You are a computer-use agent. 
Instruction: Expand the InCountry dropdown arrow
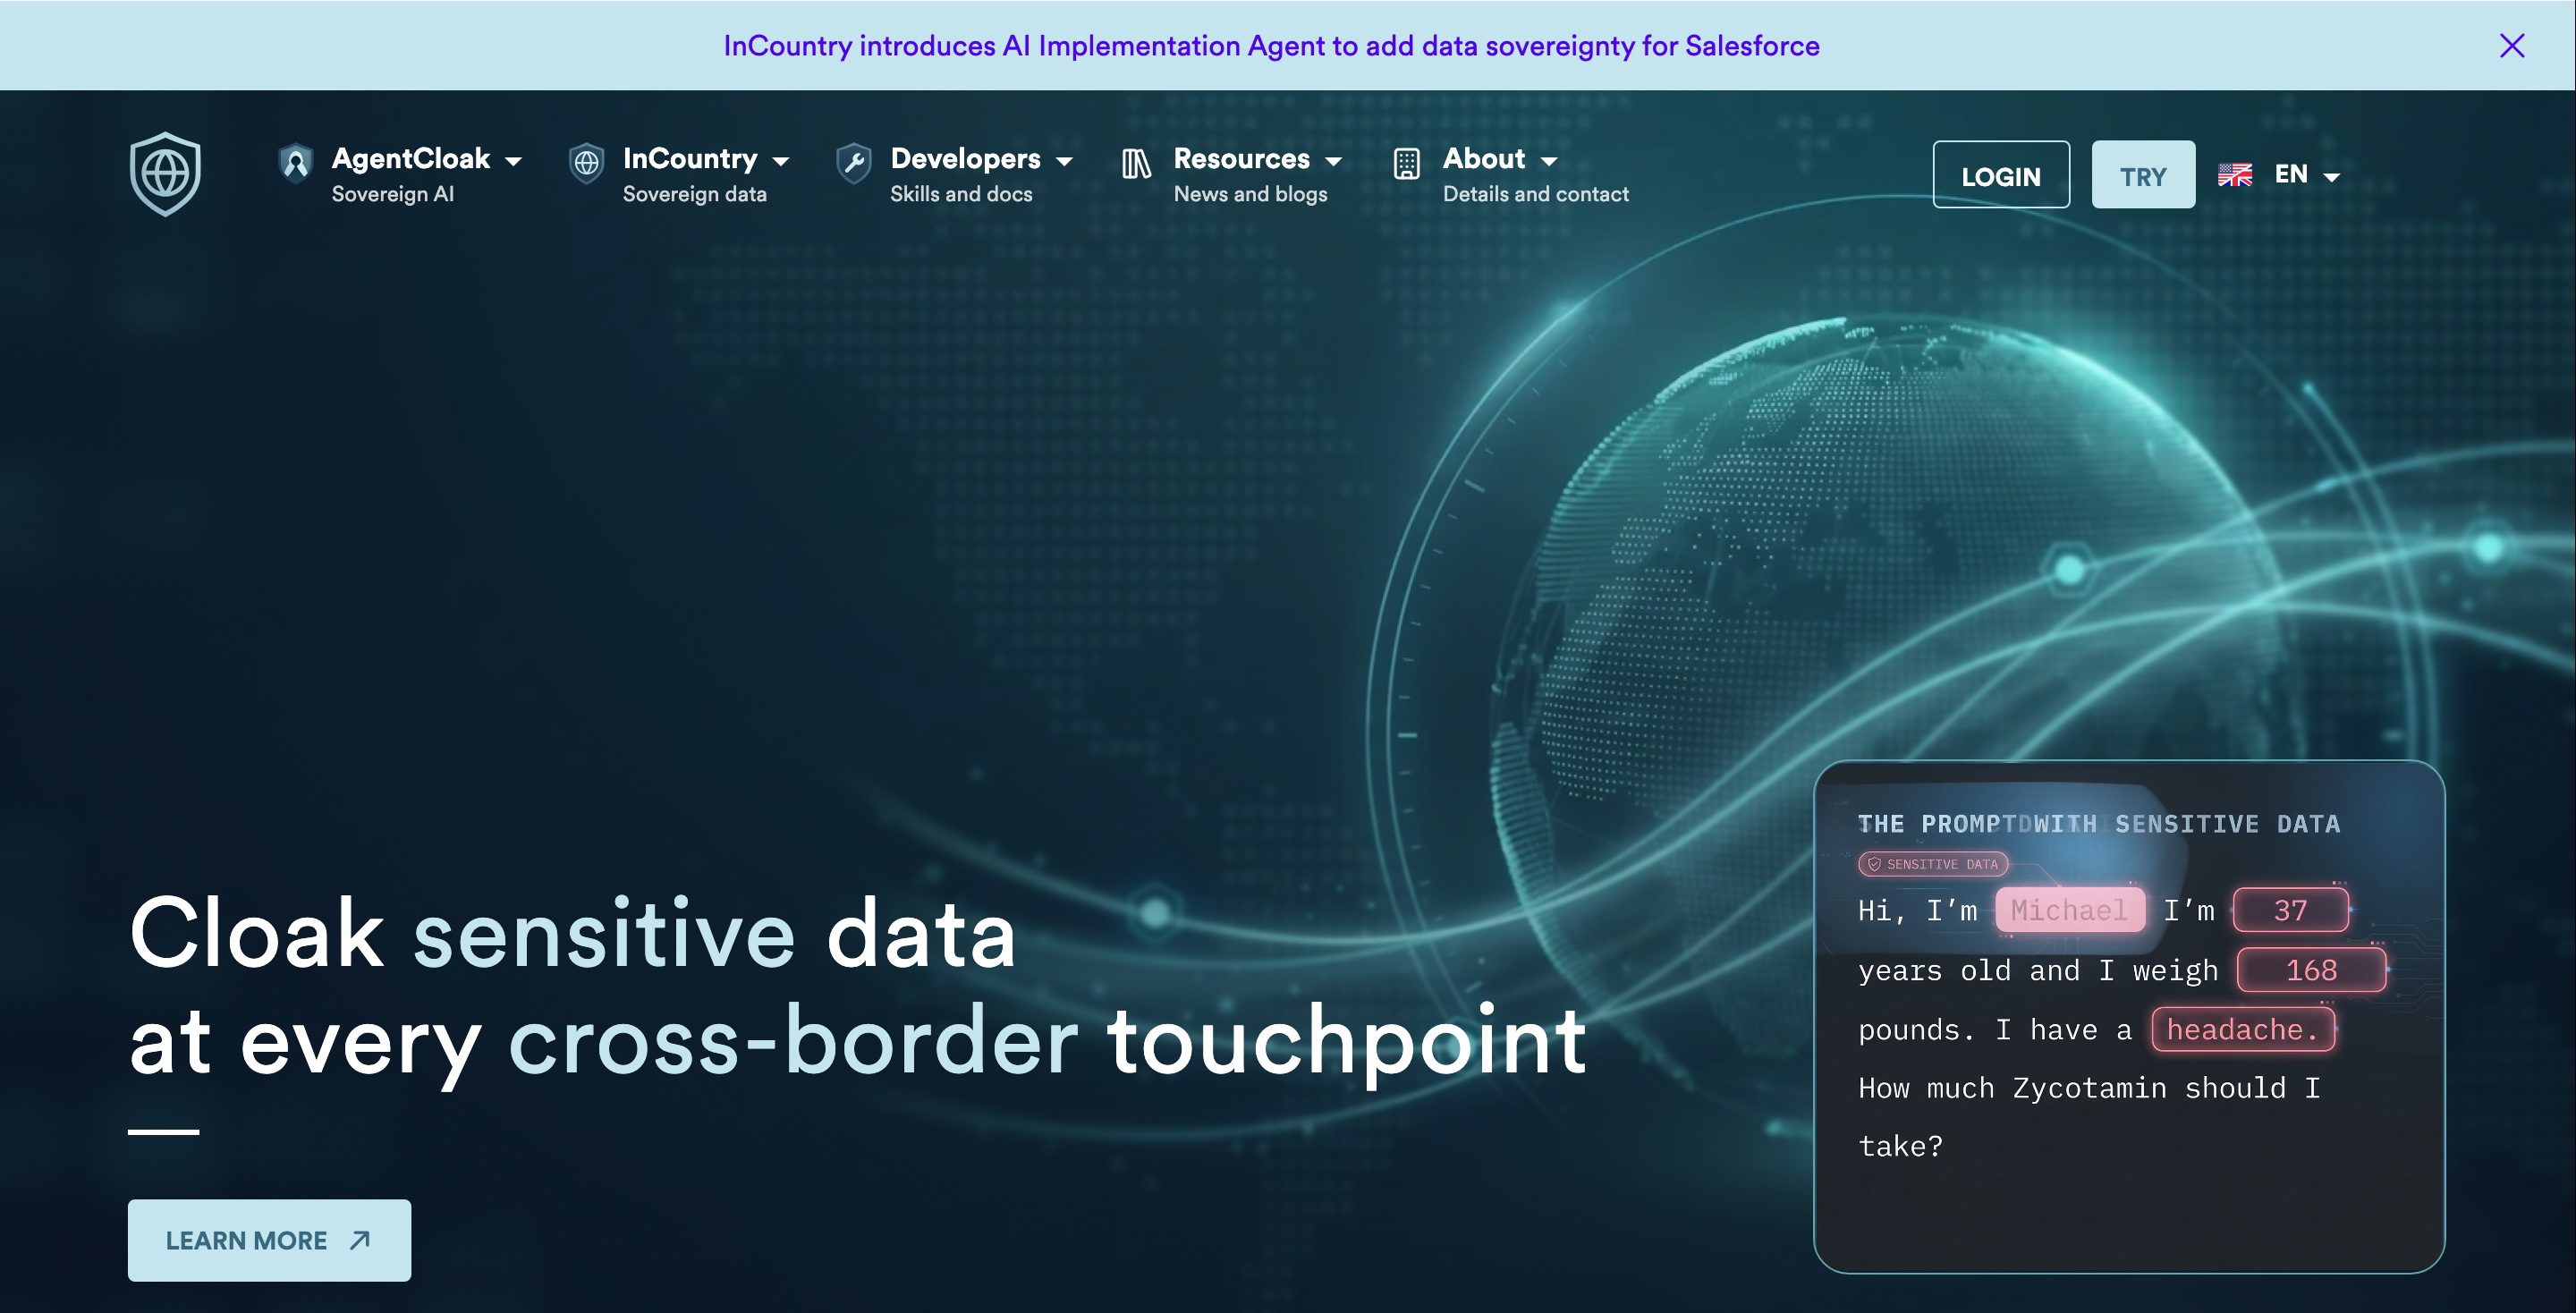(x=781, y=161)
